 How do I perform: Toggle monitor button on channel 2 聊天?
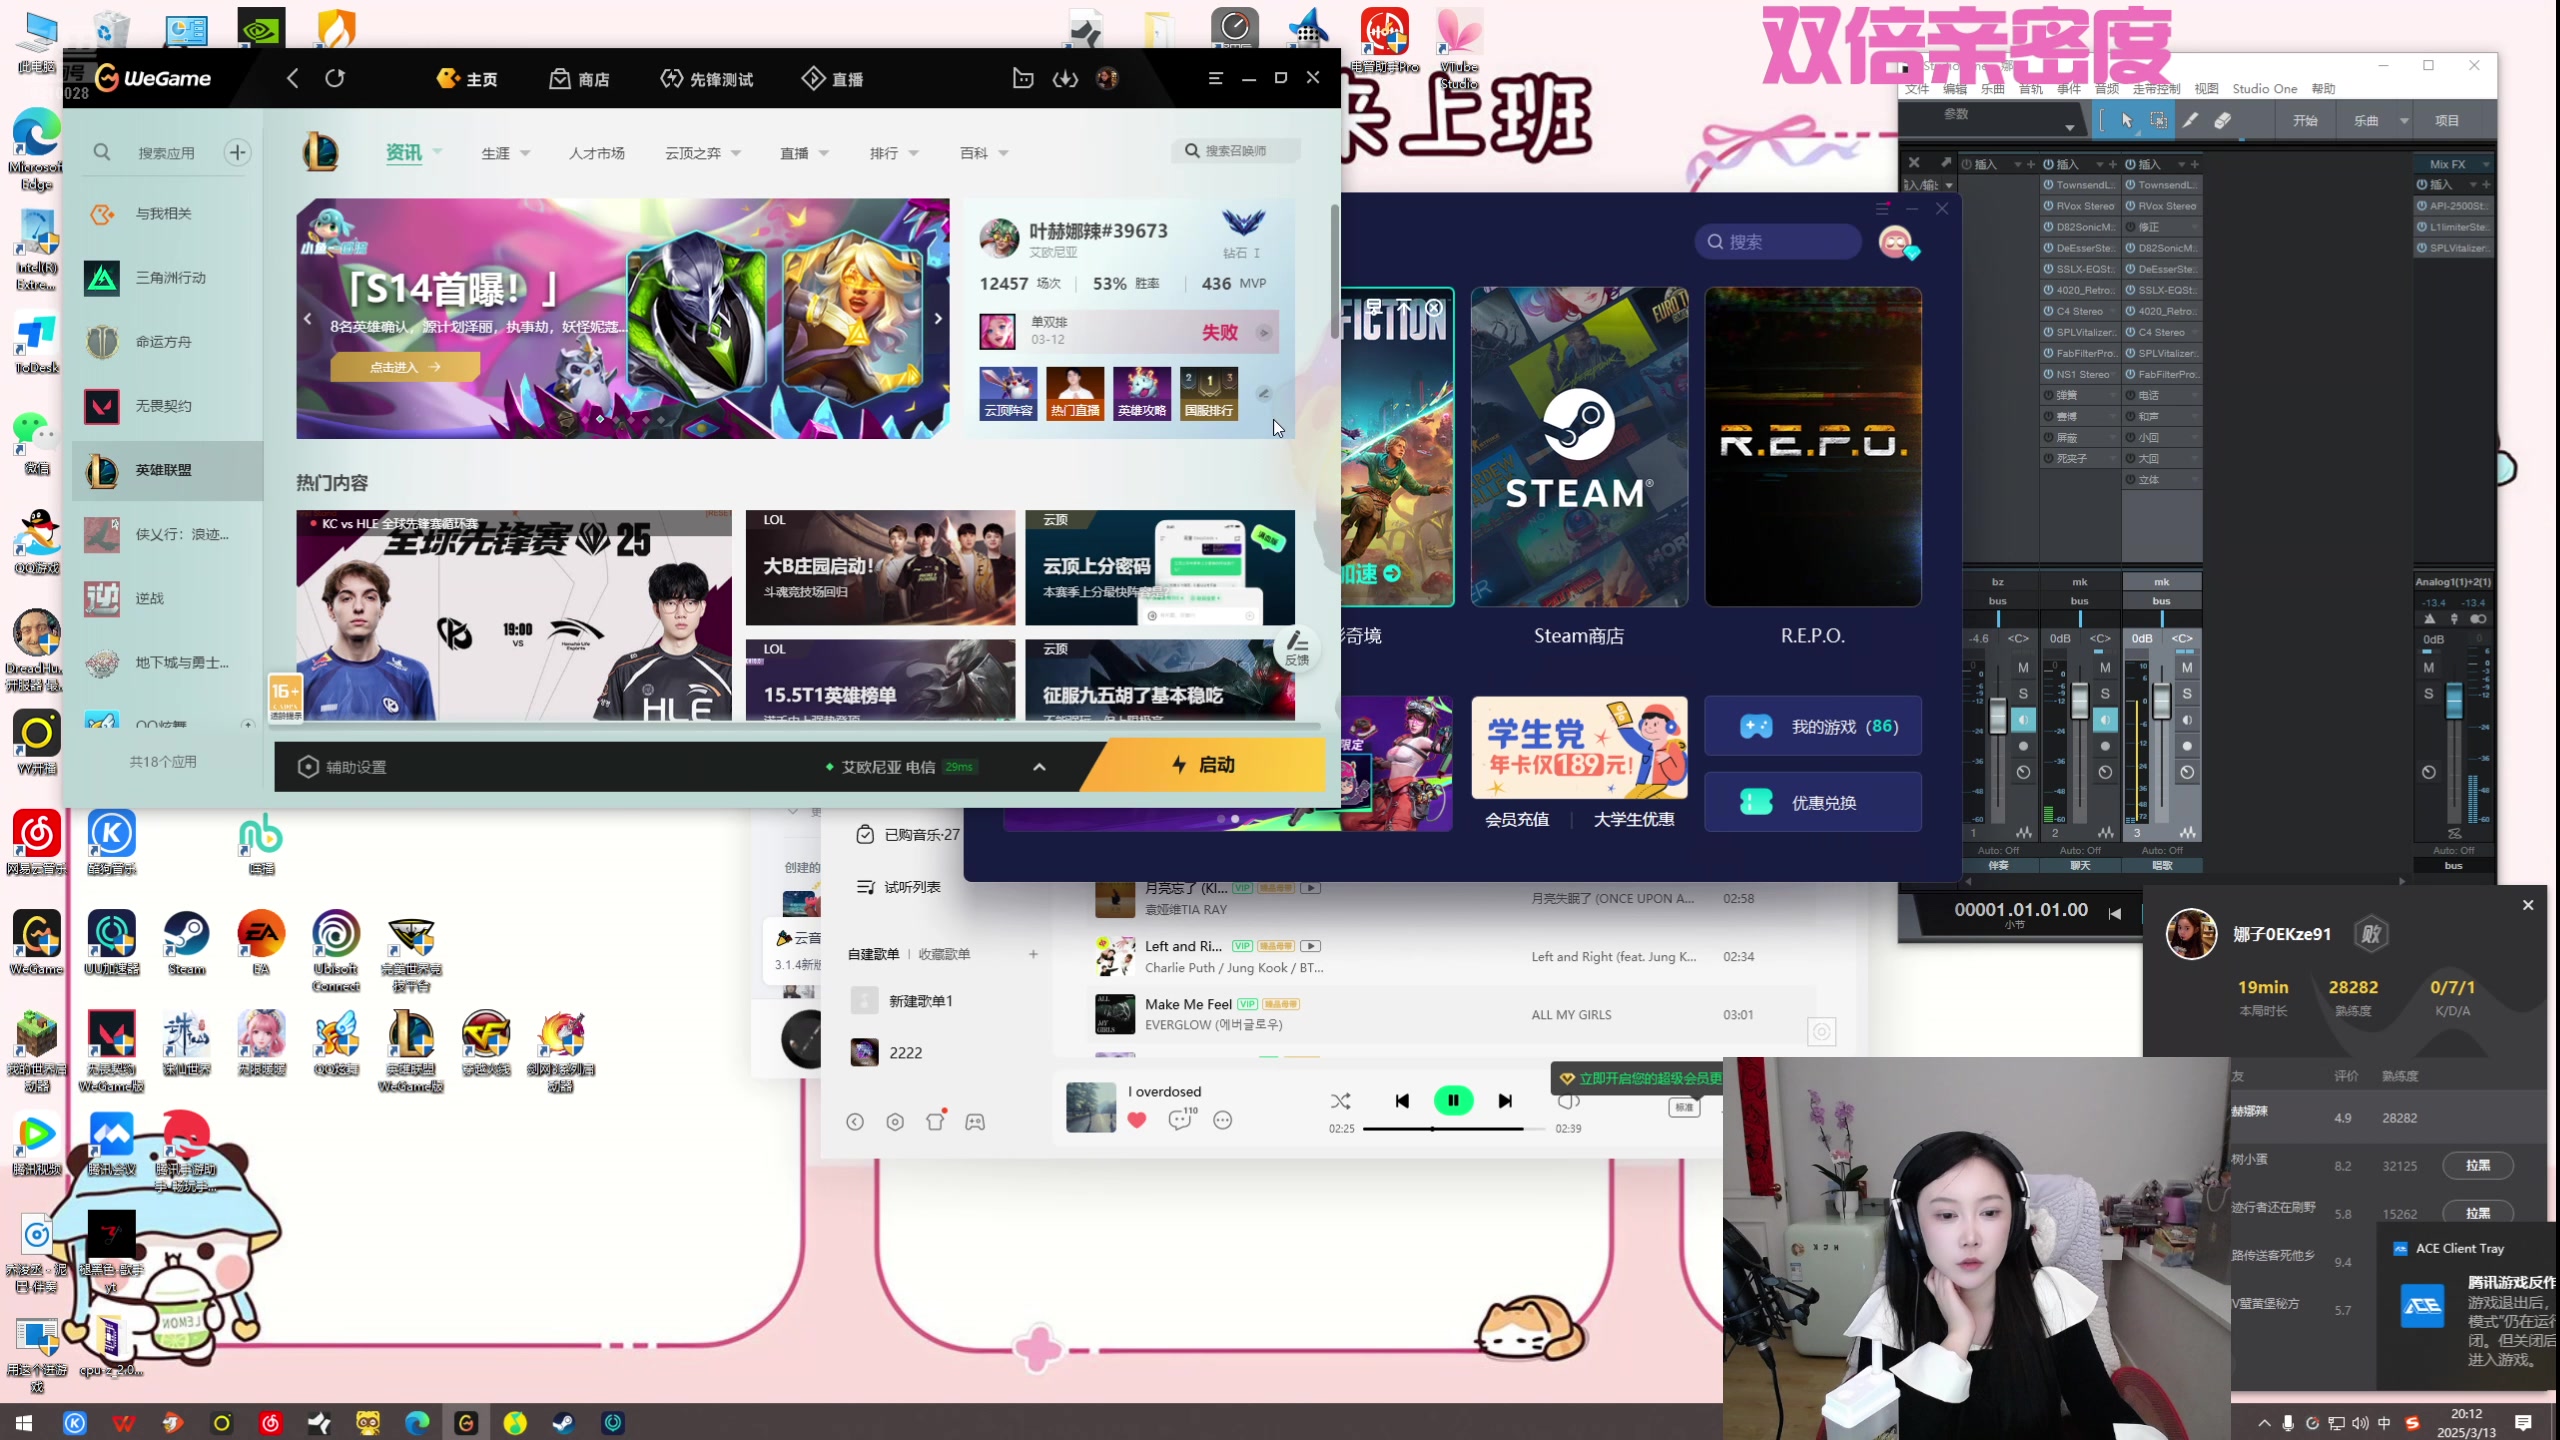coord(2105,720)
